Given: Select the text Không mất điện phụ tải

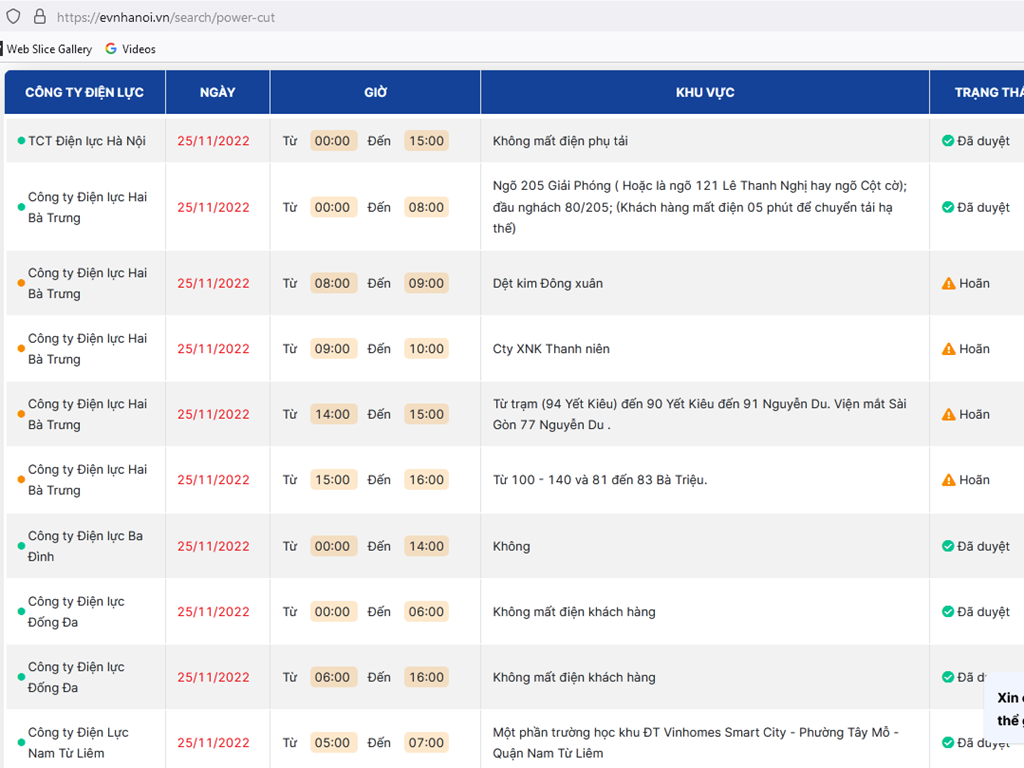Looking at the screenshot, I should point(560,141).
